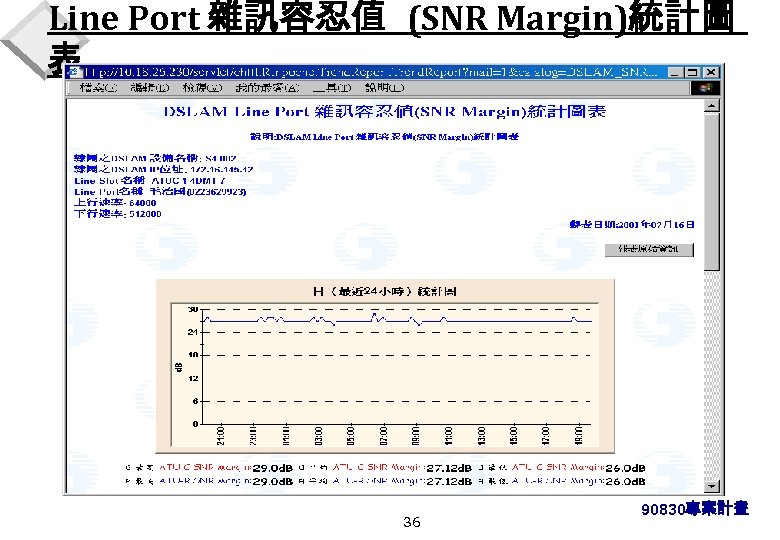780x540 pixels.
Task: Click the x-axis label 19:00
Action: coord(578,436)
